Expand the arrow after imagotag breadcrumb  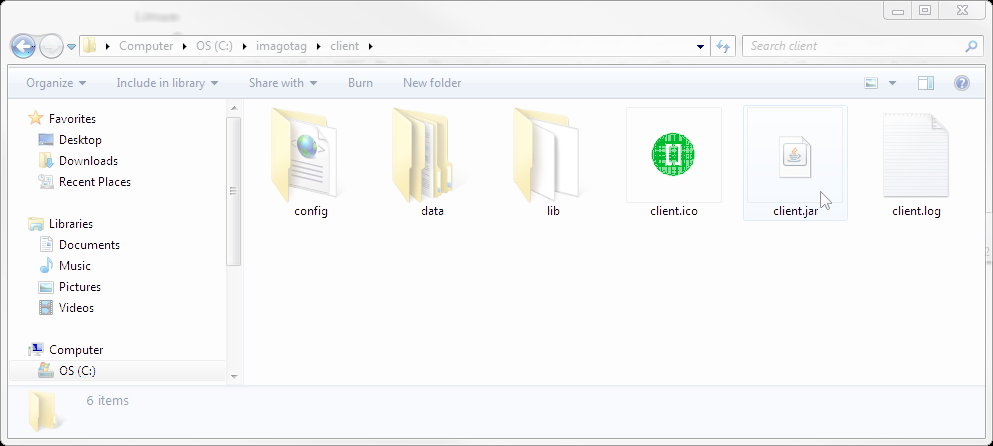pos(319,46)
